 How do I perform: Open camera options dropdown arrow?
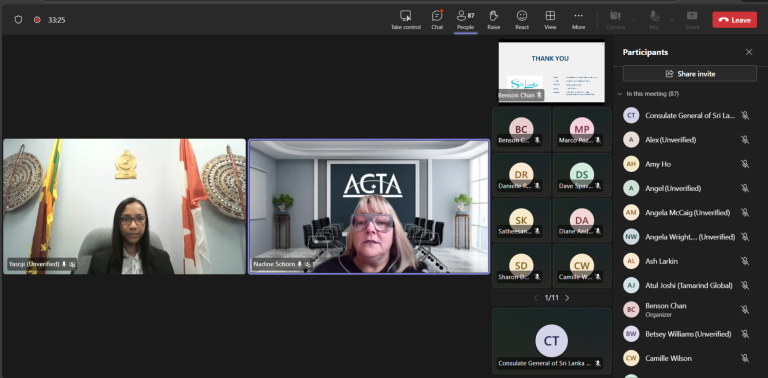pos(633,20)
